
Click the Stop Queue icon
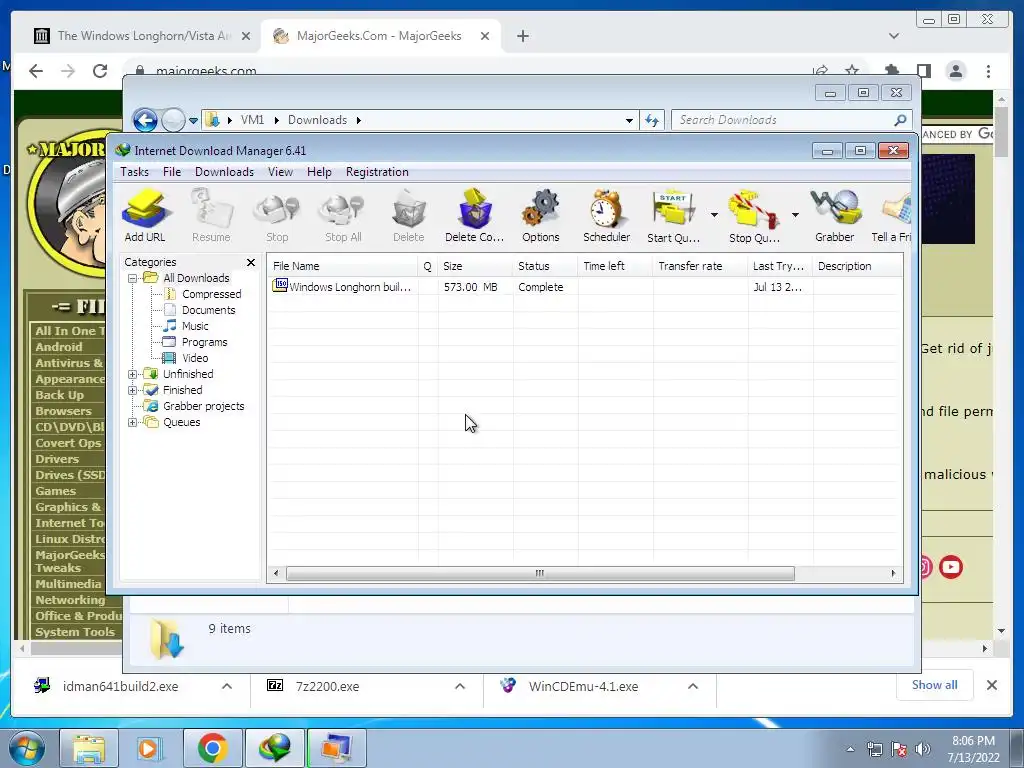click(x=754, y=216)
